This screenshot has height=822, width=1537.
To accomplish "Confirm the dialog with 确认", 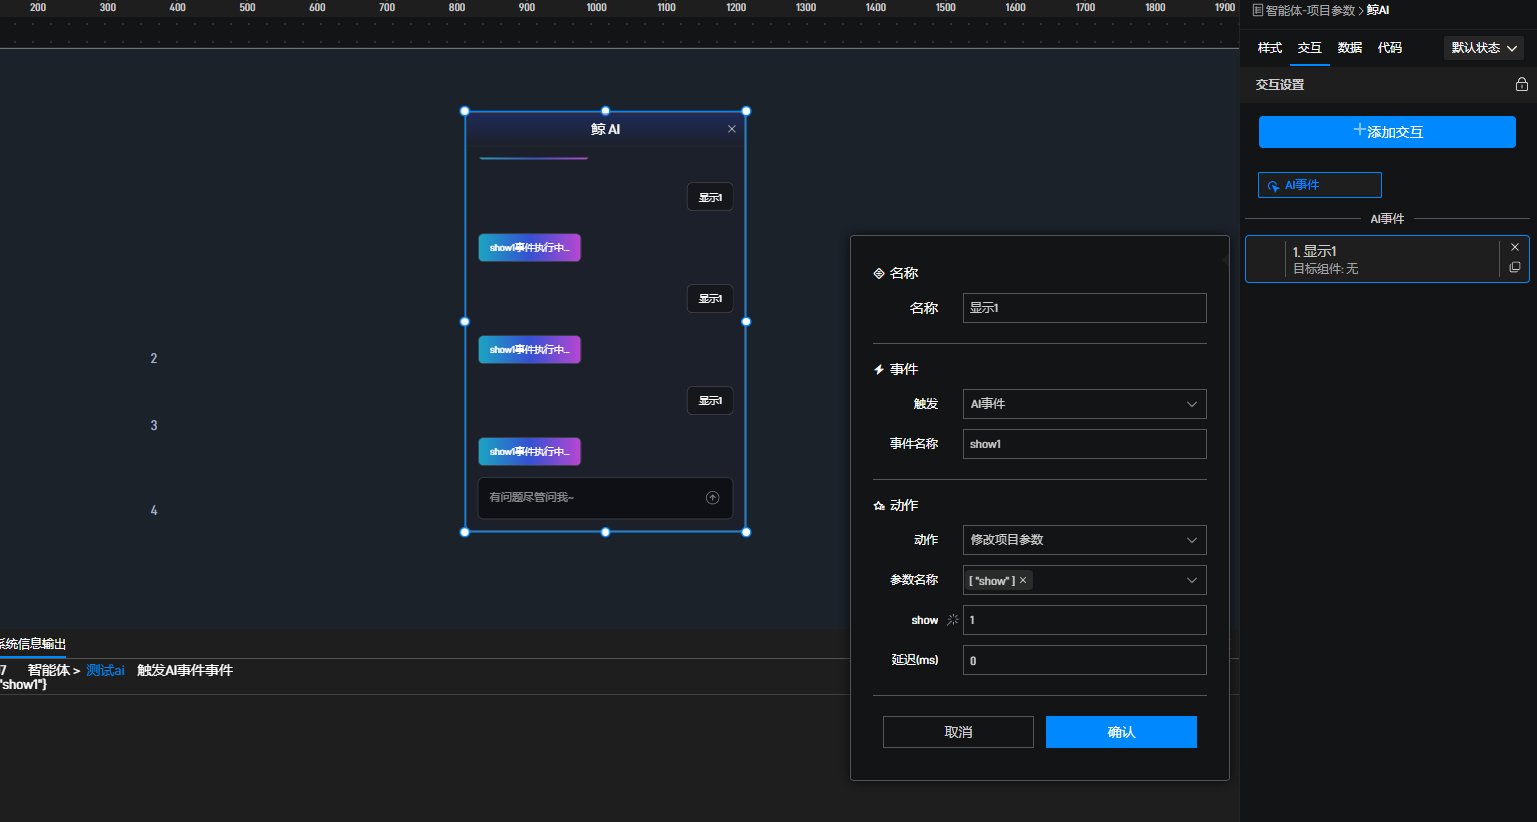I will (1120, 732).
